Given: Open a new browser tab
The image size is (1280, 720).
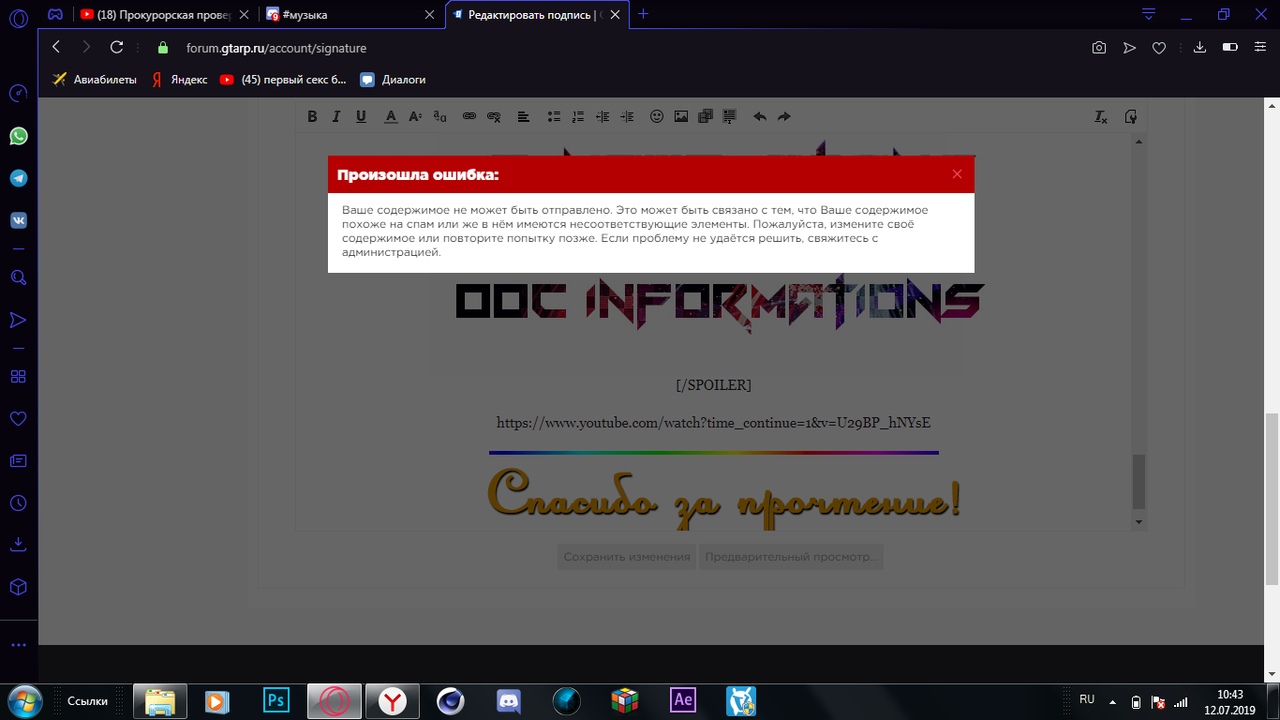Looking at the screenshot, I should 643,14.
